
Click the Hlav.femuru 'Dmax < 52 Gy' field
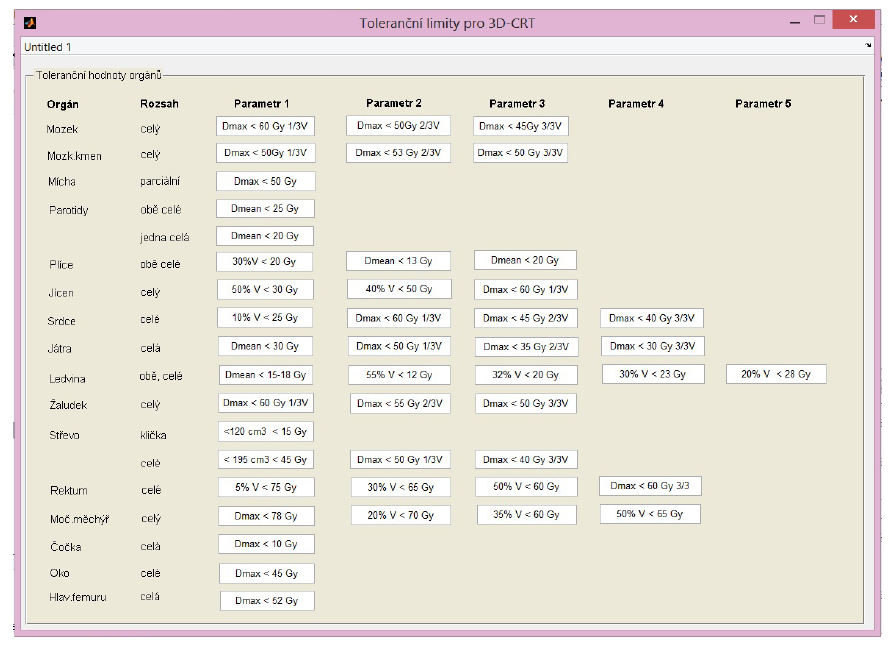click(266, 601)
